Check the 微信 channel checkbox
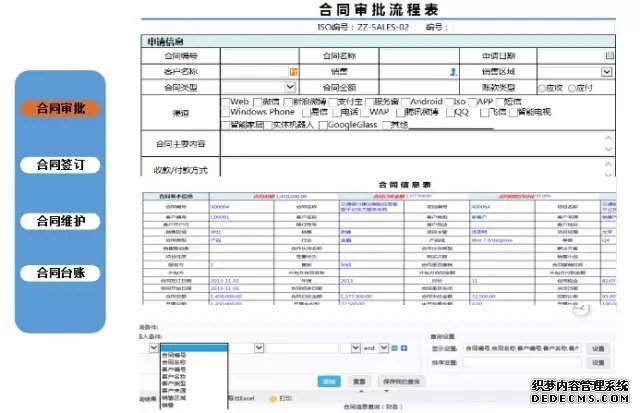 click(x=258, y=102)
